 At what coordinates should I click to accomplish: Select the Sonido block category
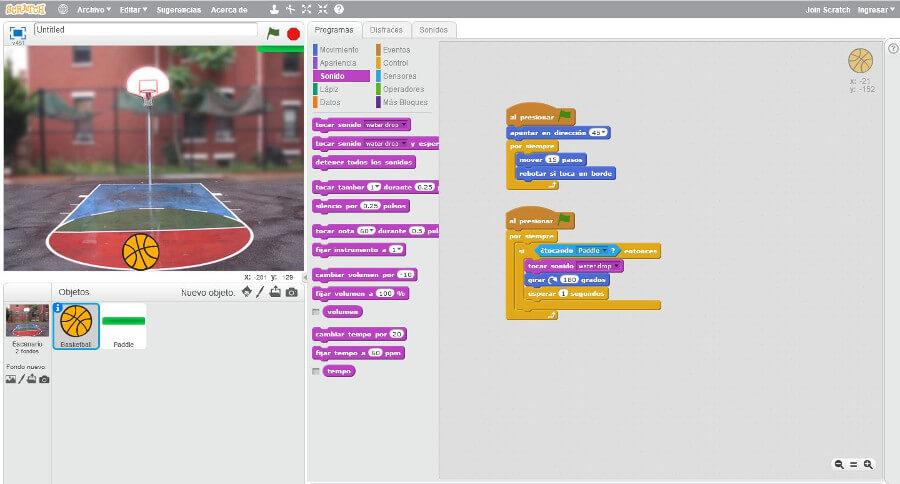click(x=342, y=76)
